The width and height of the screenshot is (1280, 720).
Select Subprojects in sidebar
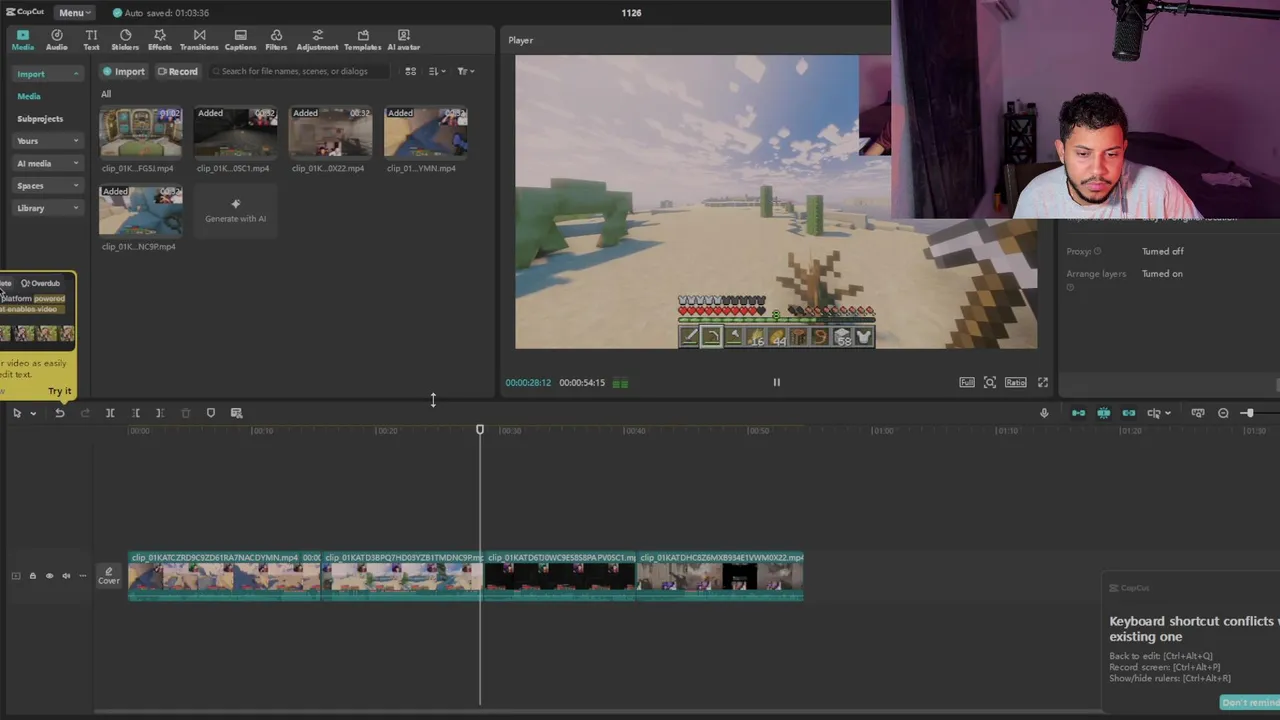coord(40,119)
